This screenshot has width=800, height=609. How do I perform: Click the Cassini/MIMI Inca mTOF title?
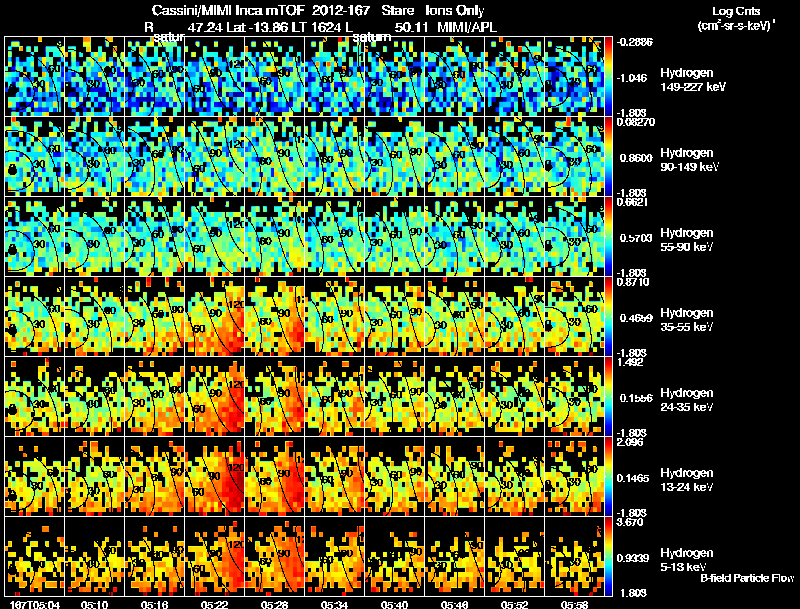click(228, 11)
